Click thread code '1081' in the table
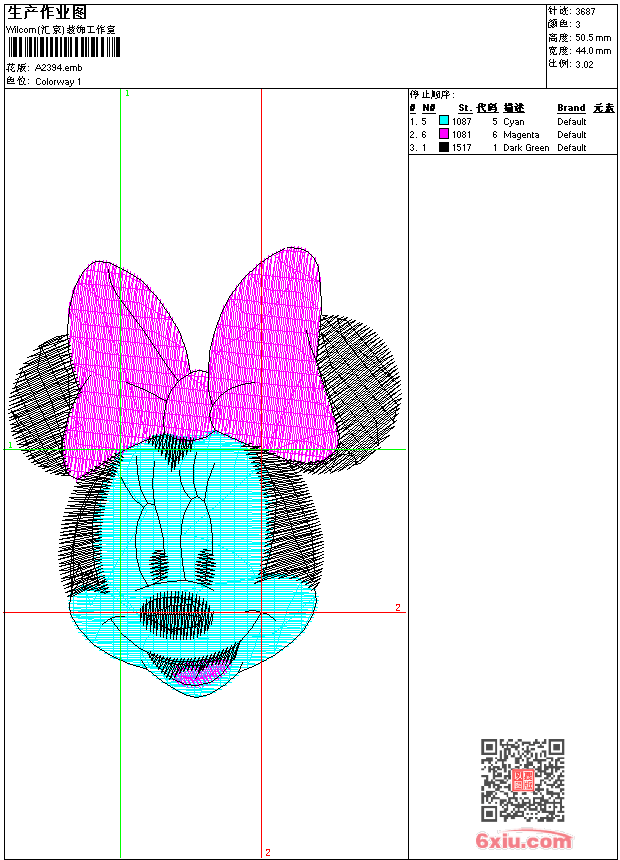620x860 pixels. pyautogui.click(x=461, y=135)
